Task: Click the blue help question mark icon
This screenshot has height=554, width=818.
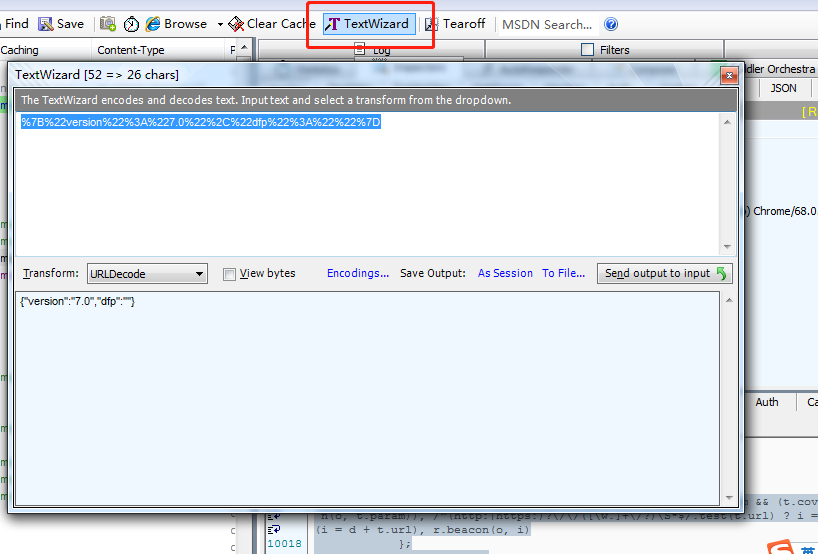Action: (x=611, y=24)
